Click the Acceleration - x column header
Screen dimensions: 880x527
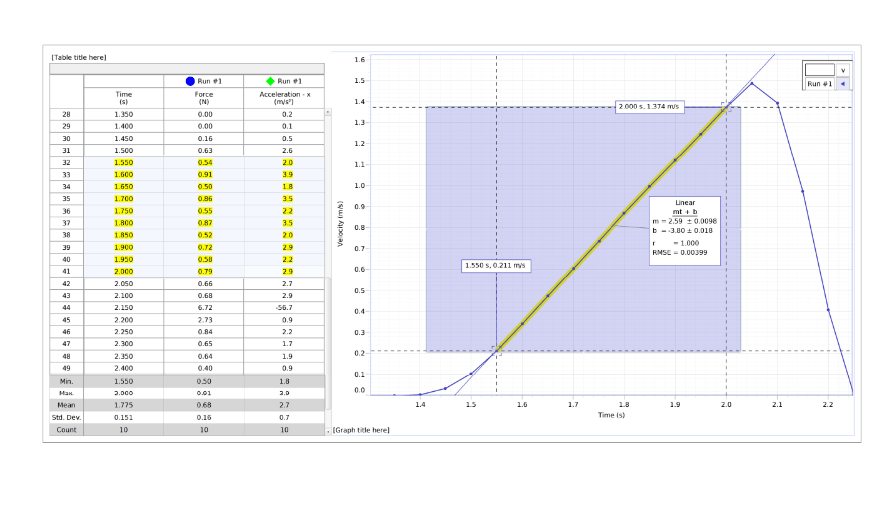click(285, 98)
